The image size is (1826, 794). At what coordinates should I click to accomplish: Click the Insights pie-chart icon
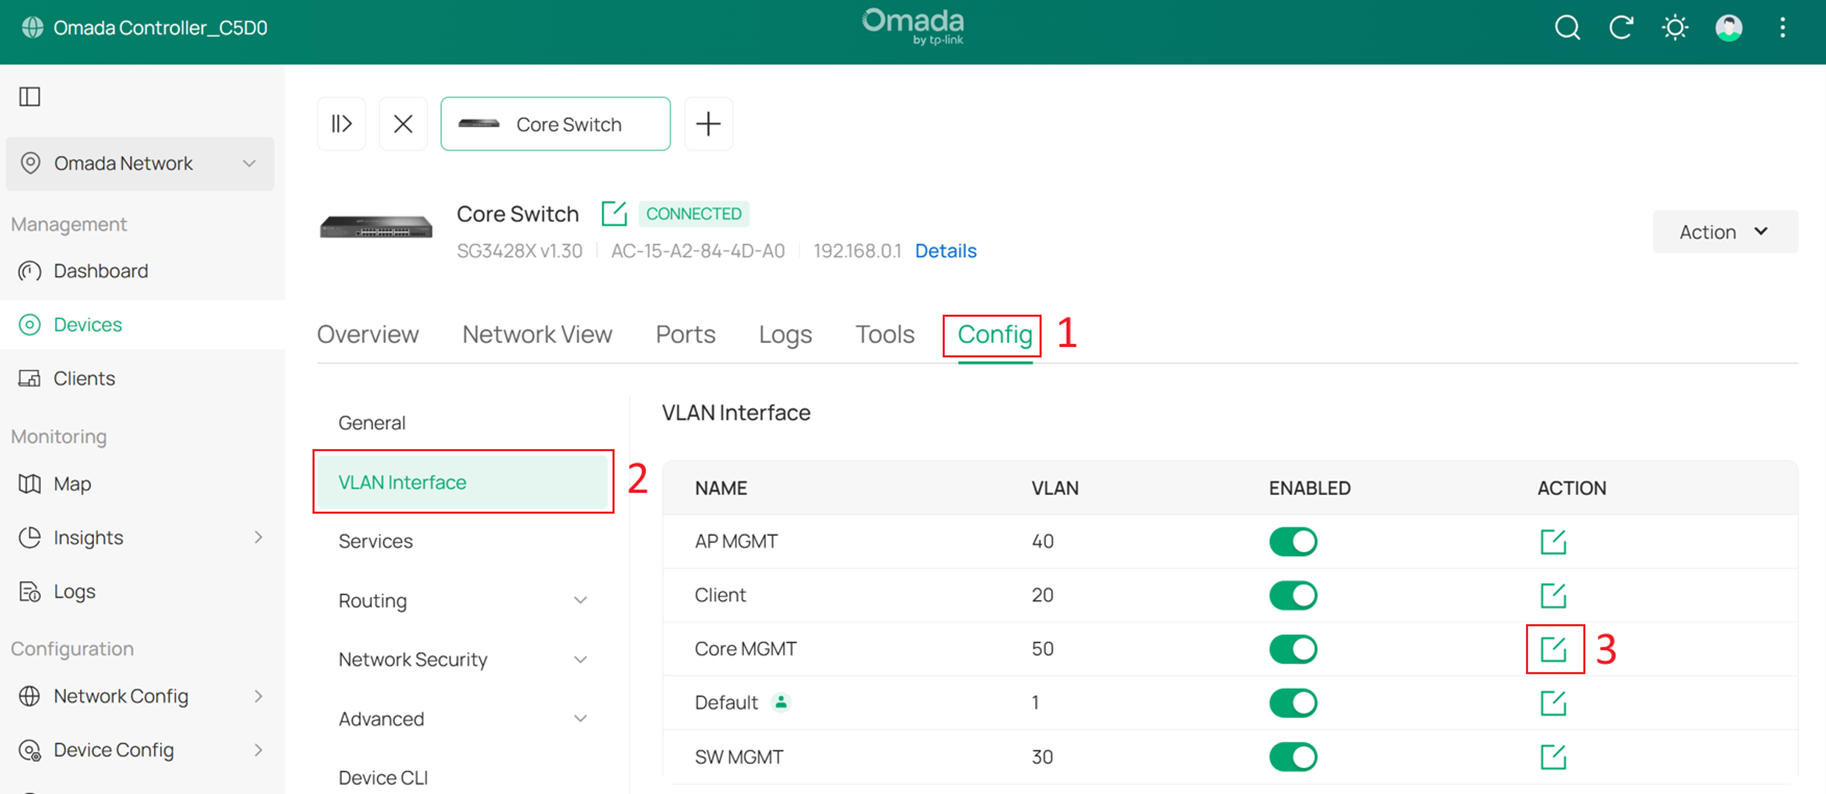click(30, 538)
